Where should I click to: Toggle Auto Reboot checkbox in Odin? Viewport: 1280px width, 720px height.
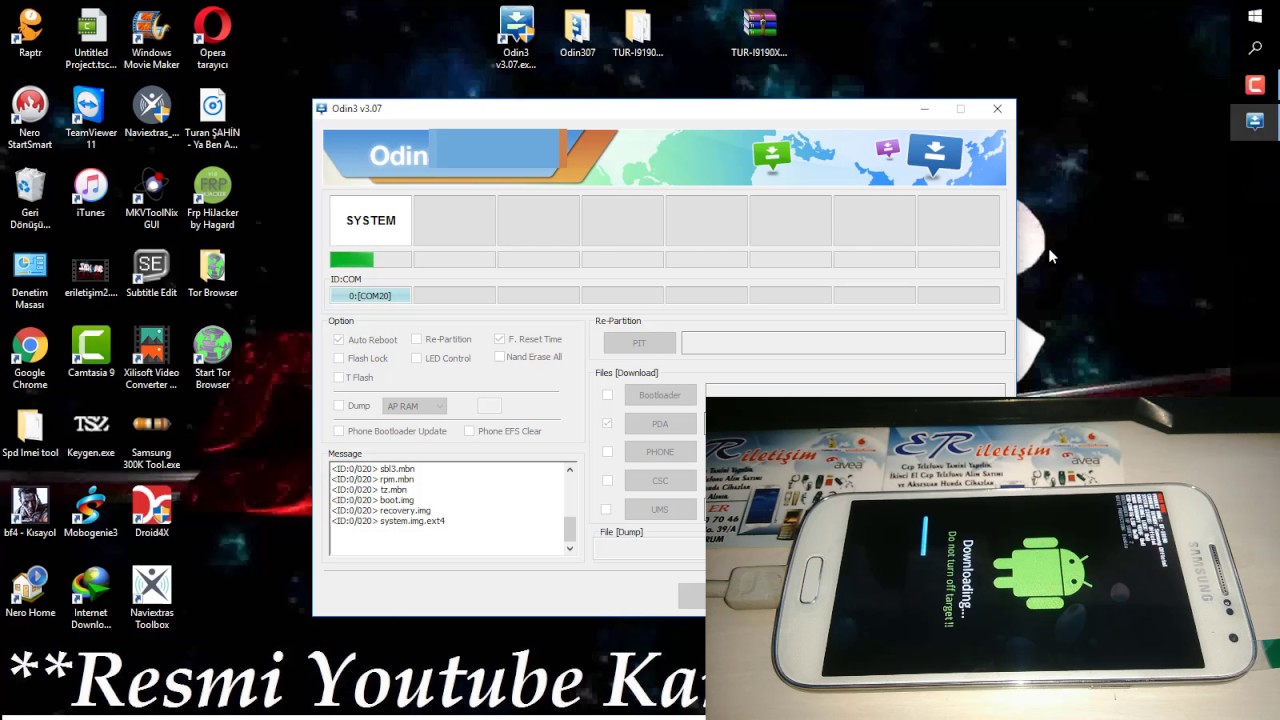[339, 340]
